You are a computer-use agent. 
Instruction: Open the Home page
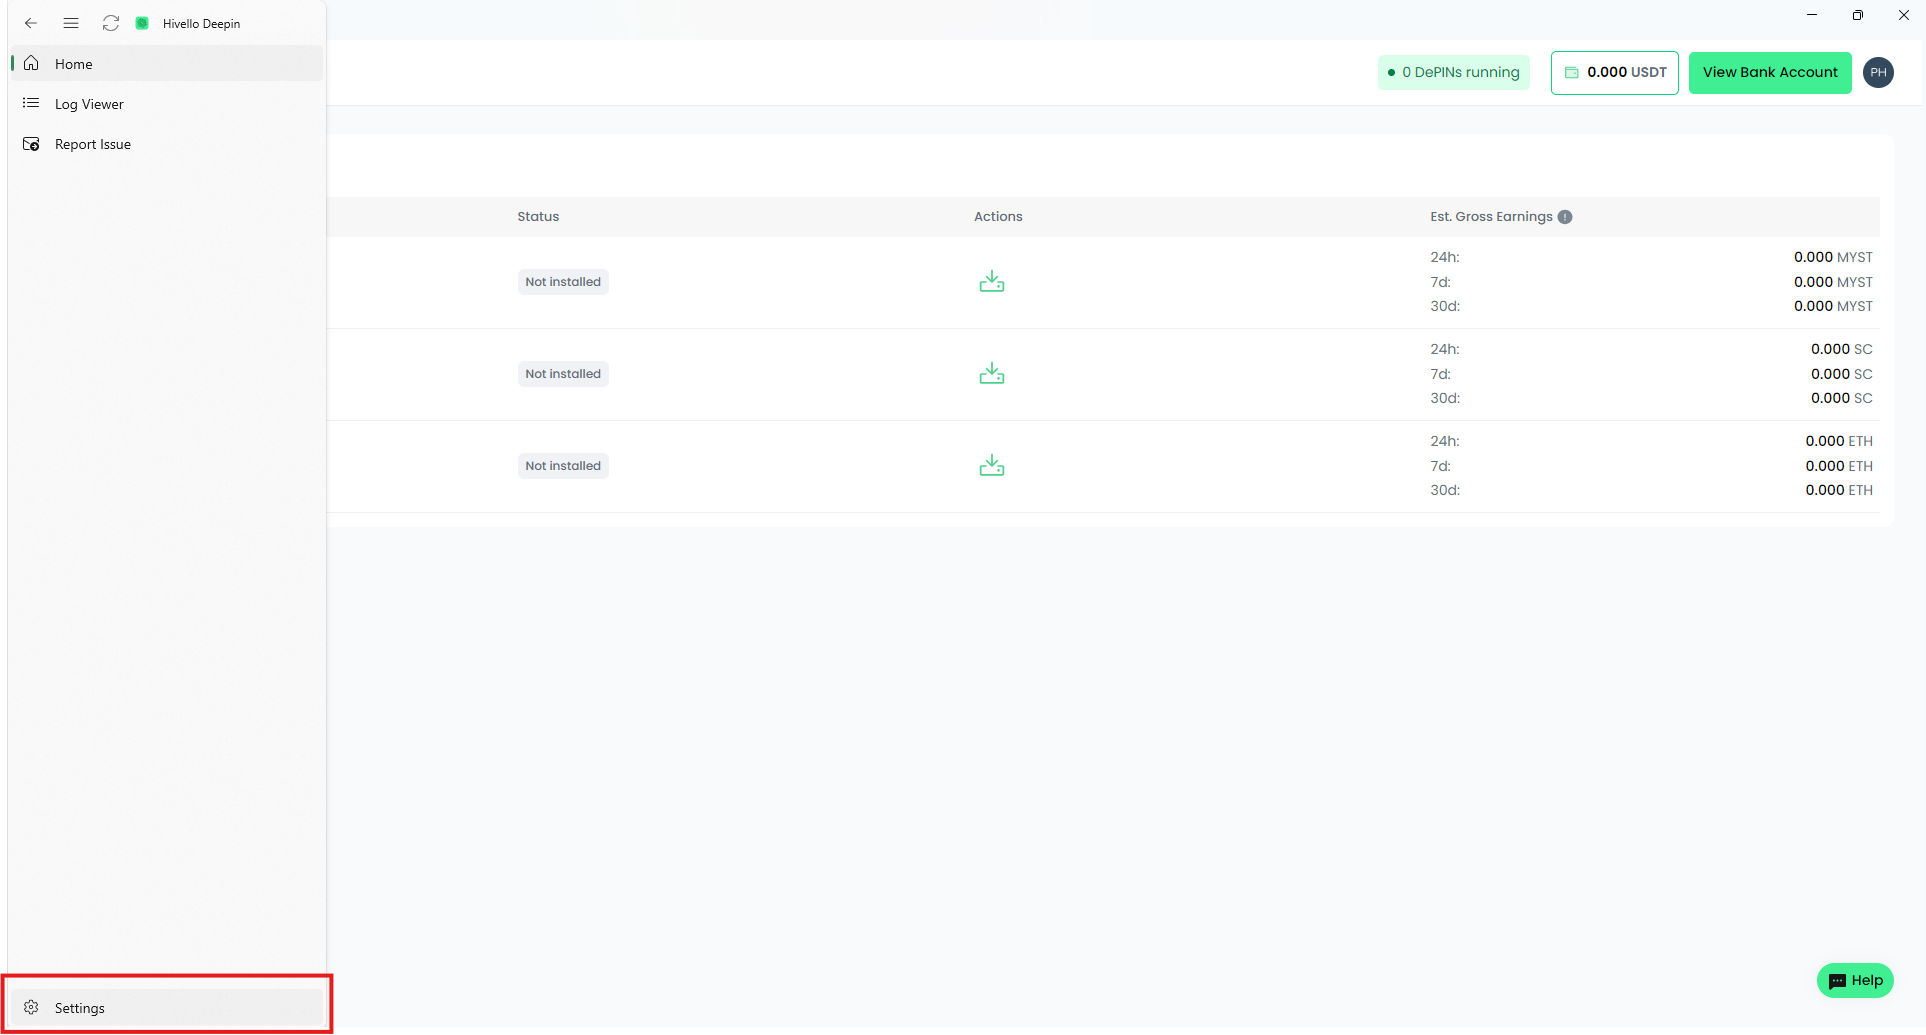167,63
